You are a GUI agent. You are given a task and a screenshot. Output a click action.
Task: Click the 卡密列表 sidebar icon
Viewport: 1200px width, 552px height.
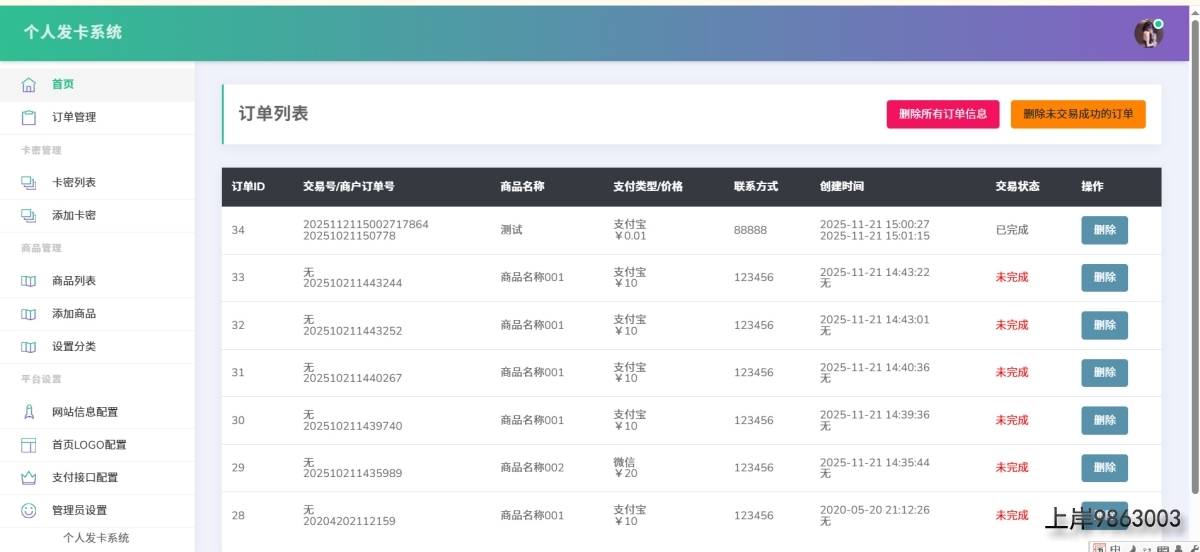(x=29, y=183)
